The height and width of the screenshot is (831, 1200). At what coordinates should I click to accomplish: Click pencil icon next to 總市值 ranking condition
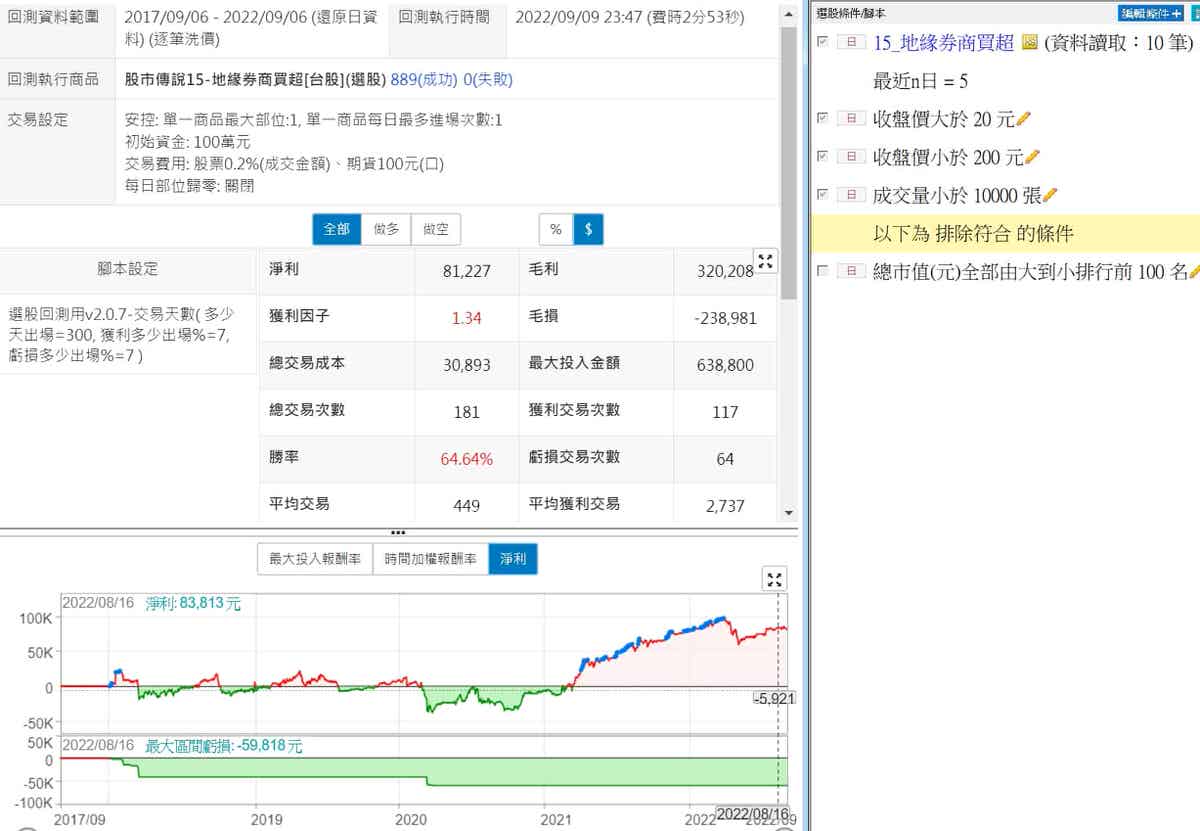1194,271
